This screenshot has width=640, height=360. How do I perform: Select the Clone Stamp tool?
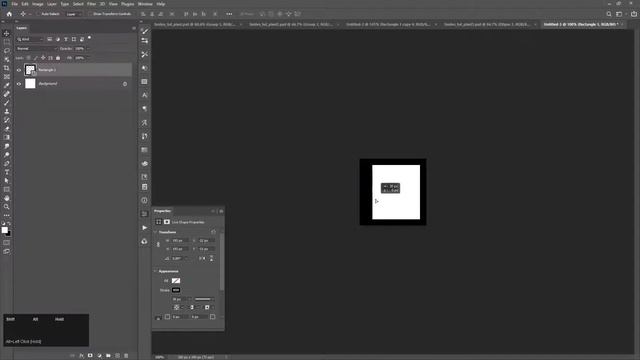[7, 111]
